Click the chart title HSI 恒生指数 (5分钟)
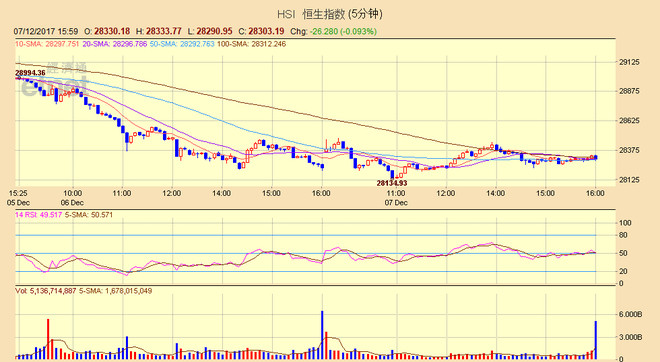Screen dimensions: 660x362 [x=330, y=14]
